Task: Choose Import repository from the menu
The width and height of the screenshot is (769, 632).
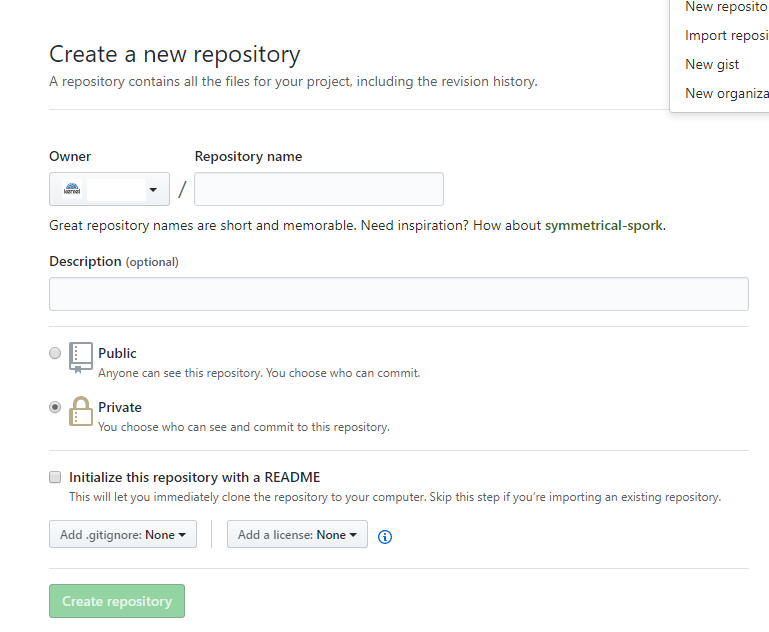Action: [x=726, y=35]
